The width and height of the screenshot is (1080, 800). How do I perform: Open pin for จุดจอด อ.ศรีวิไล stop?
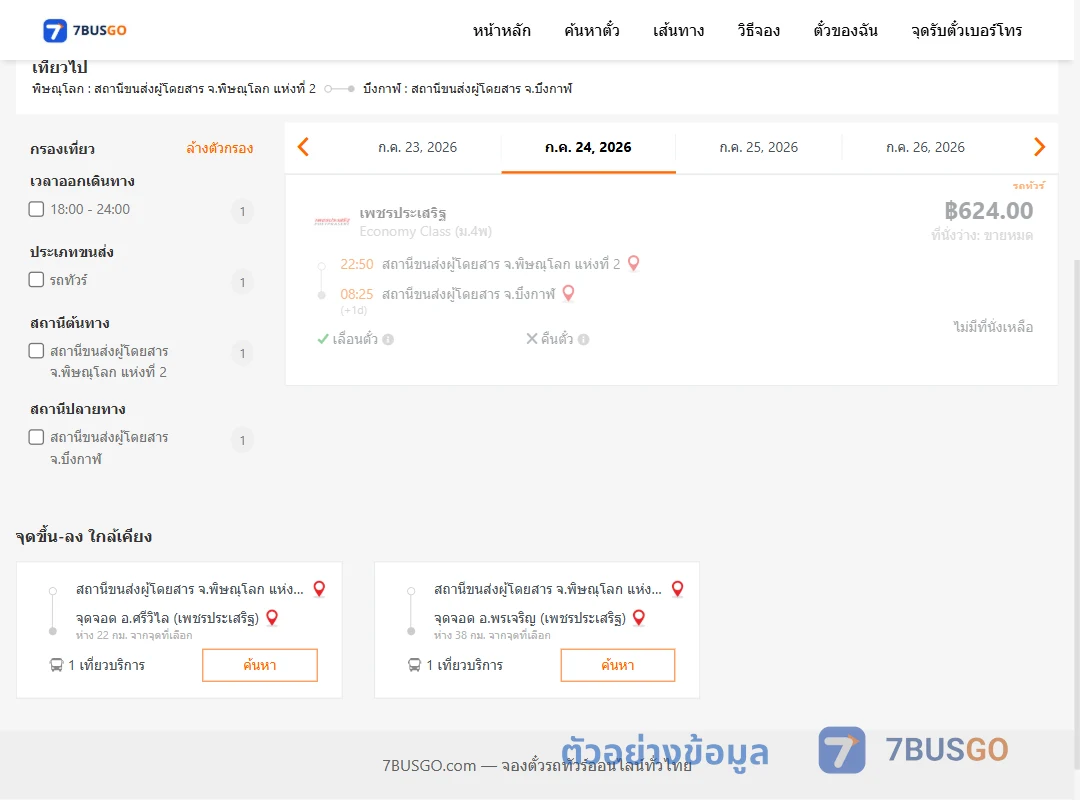[272, 617]
